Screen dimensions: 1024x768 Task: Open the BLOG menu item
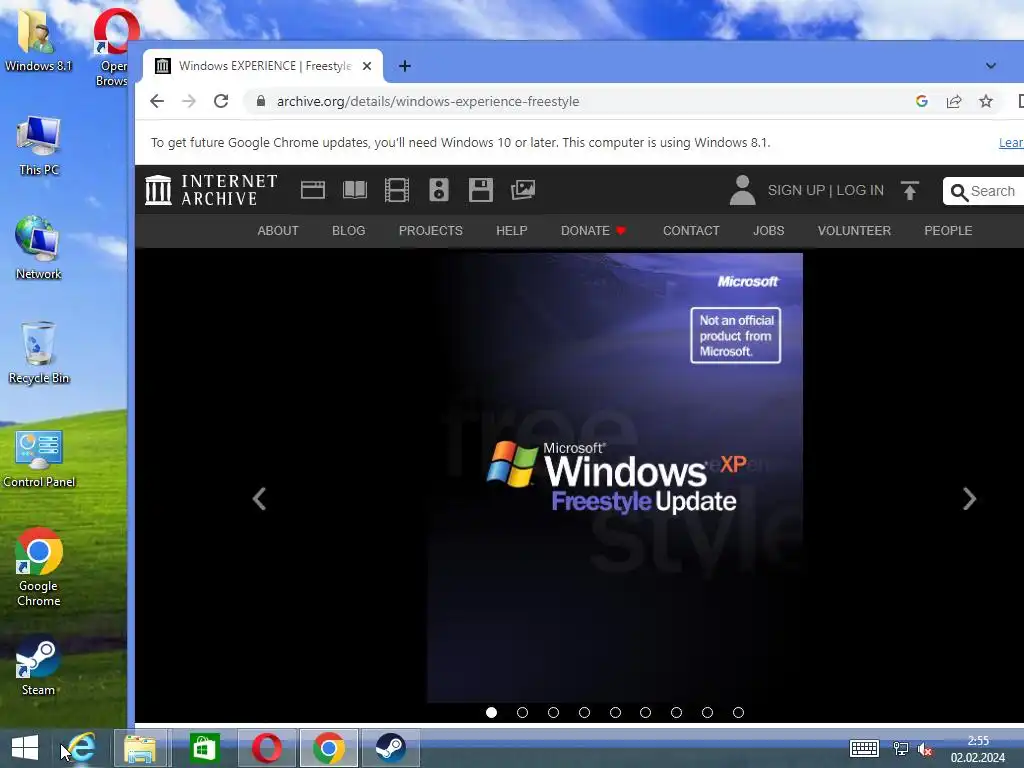point(348,231)
